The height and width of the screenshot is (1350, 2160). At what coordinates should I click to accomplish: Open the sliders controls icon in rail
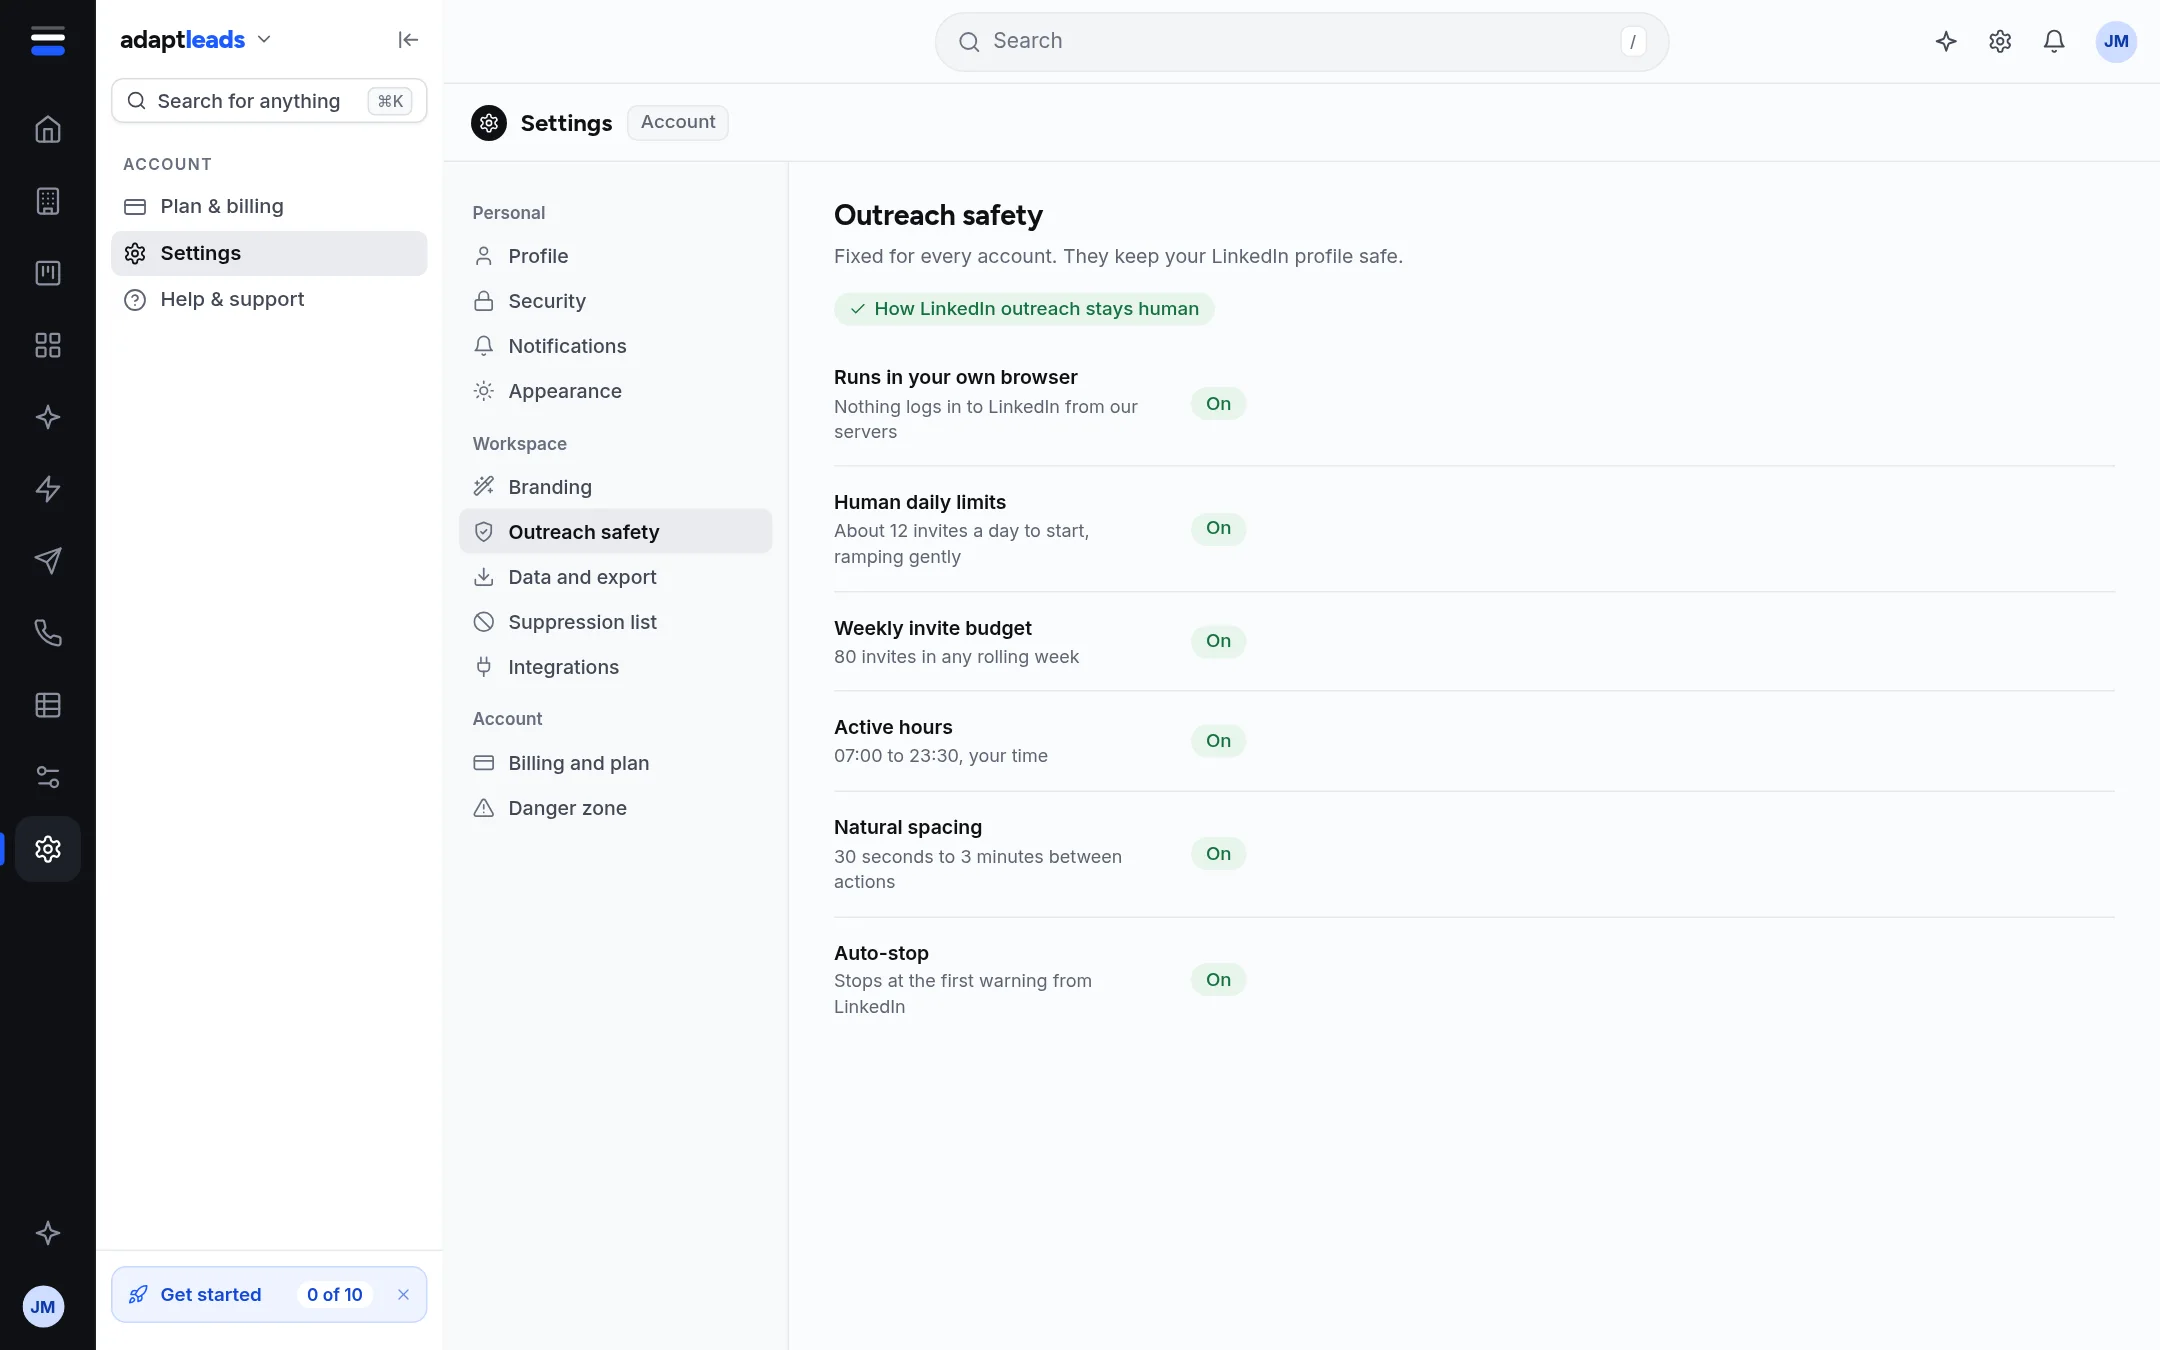click(x=48, y=777)
